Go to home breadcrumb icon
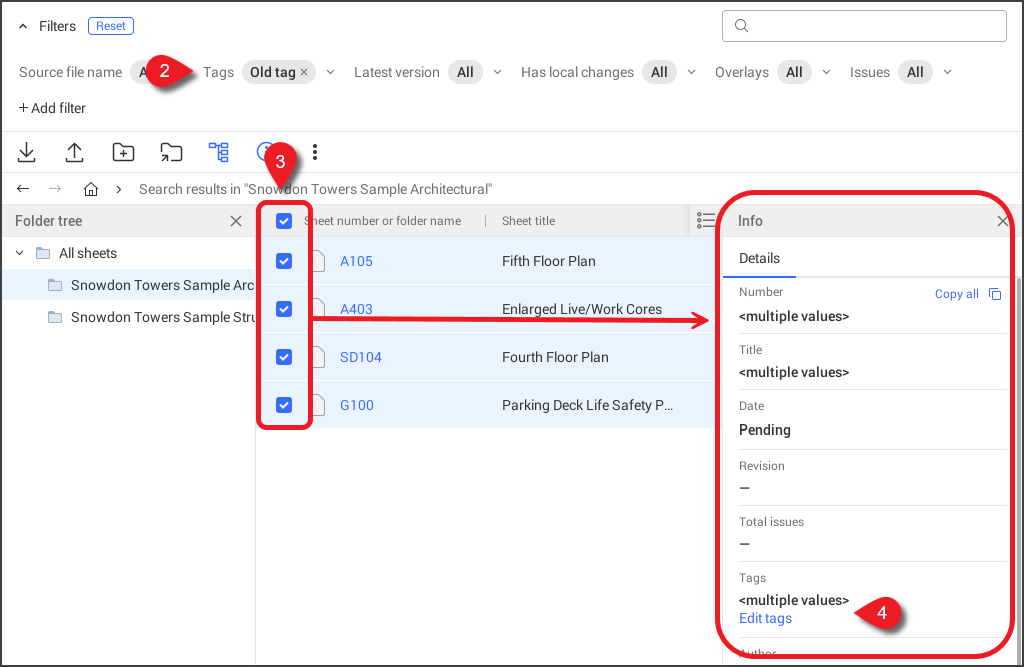Screen dimensions: 1024x667 [x=91, y=189]
